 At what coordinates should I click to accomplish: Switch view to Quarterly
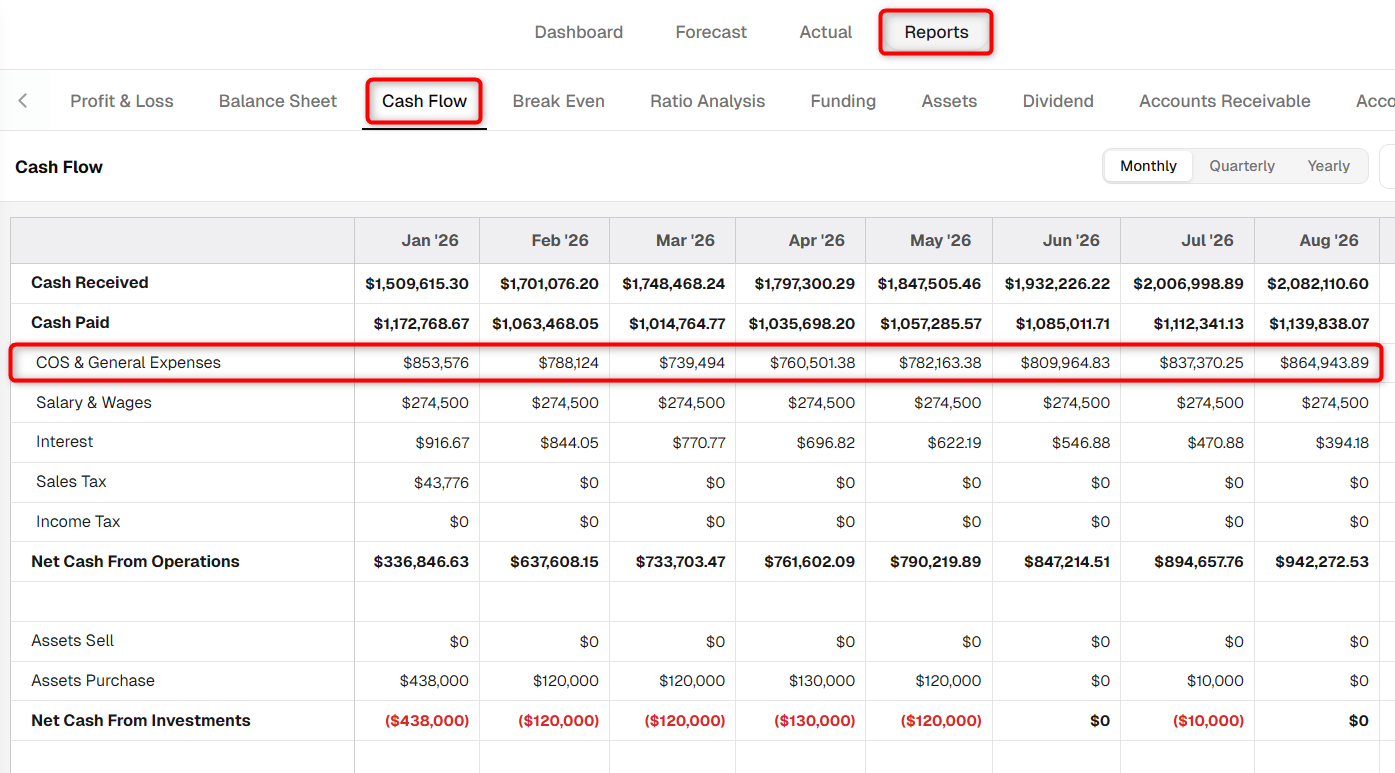pyautogui.click(x=1241, y=166)
